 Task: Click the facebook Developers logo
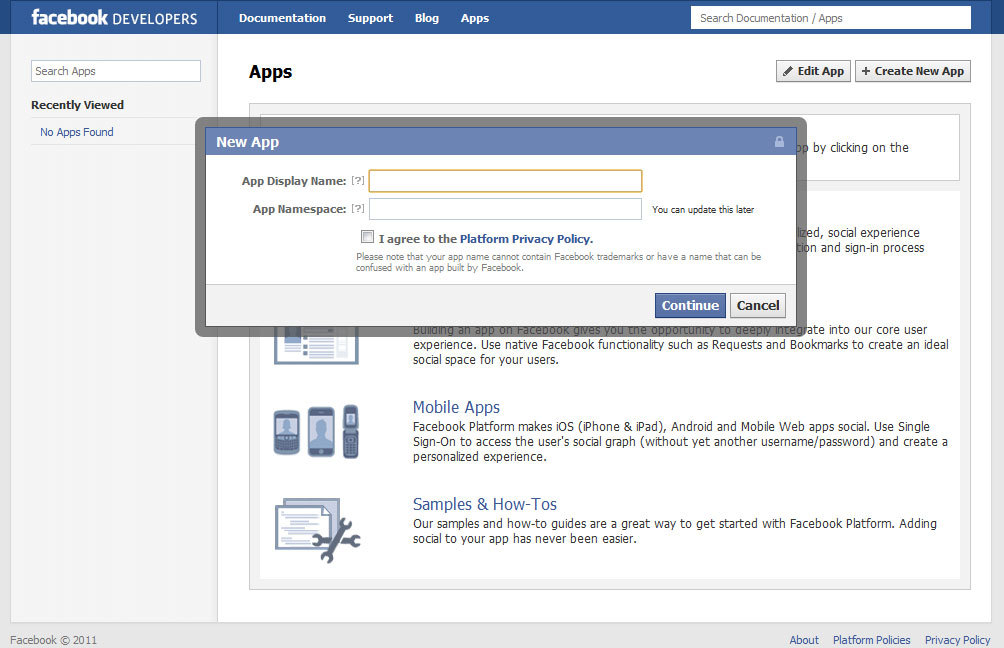(x=115, y=17)
